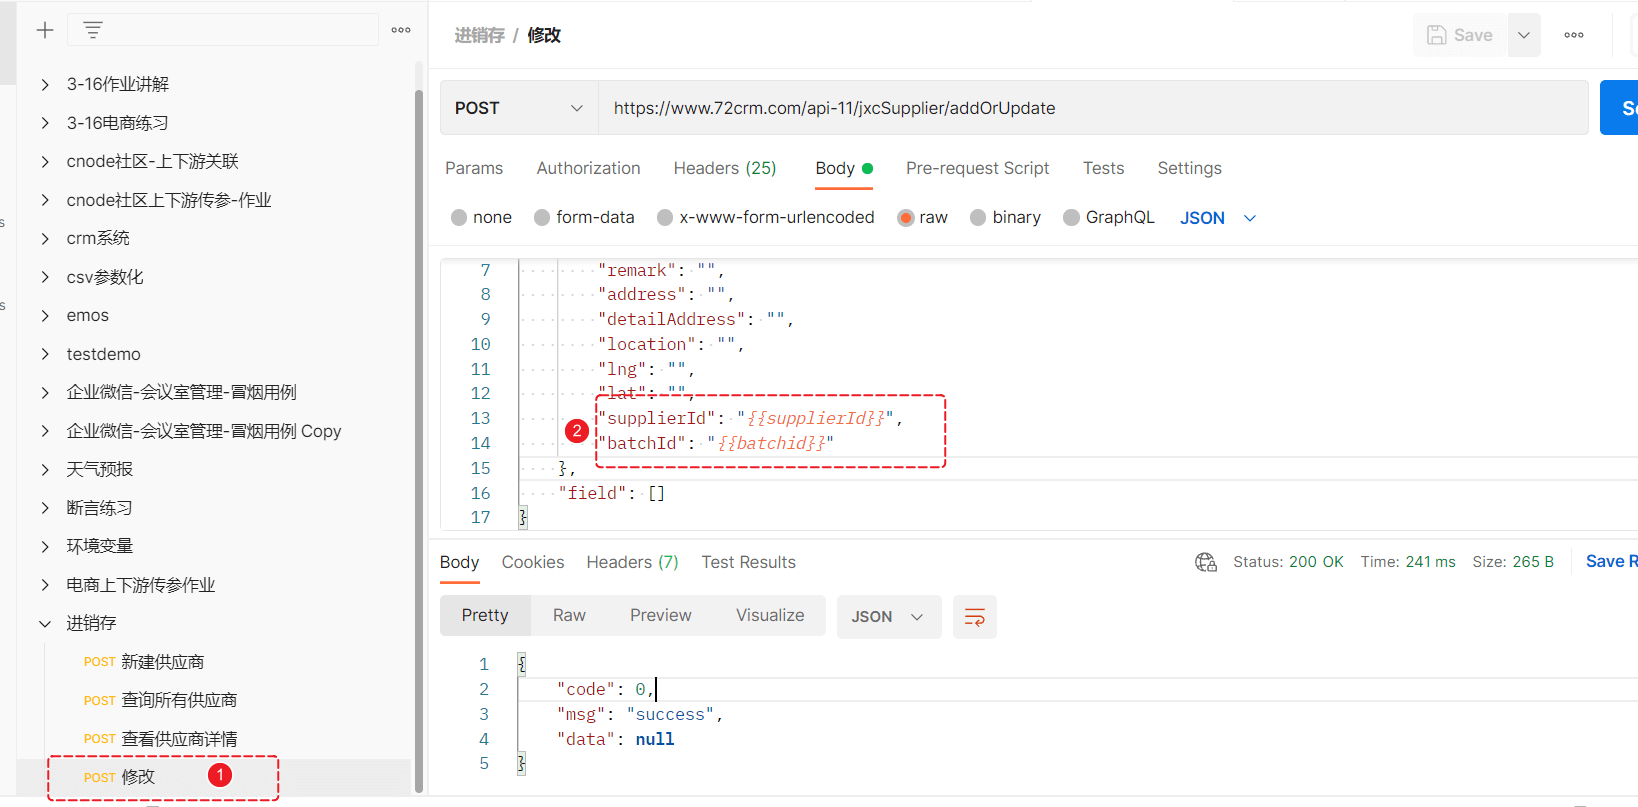Select x-www-form-urlencoded body type

click(765, 217)
